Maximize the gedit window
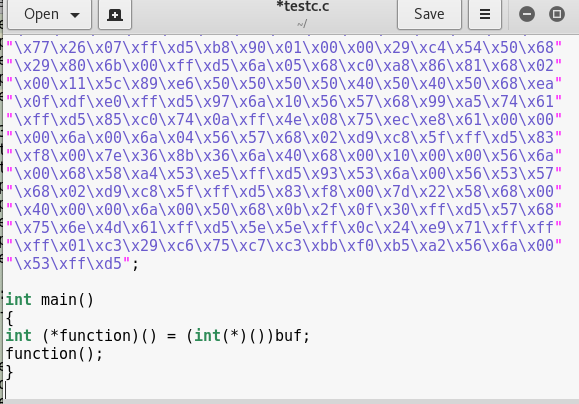Screen dimensions: 579x404 point(556,14)
